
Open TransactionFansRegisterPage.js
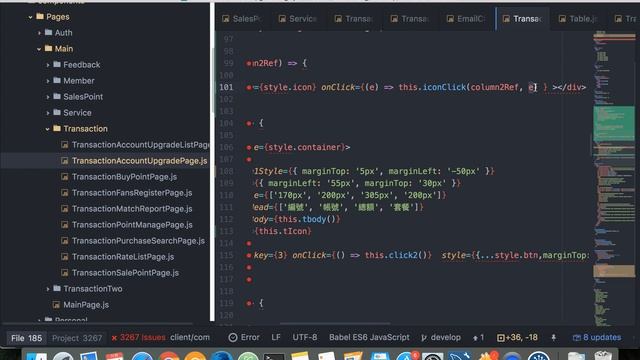[132, 193]
